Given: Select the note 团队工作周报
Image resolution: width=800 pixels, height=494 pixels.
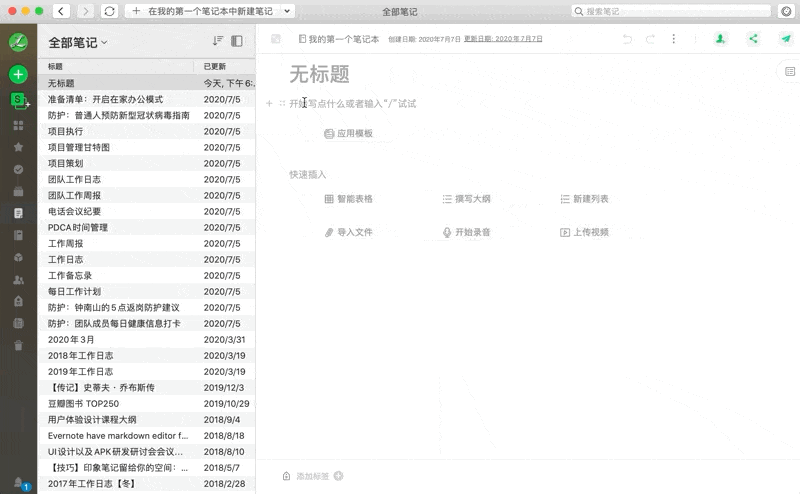Looking at the screenshot, I should (146, 195).
